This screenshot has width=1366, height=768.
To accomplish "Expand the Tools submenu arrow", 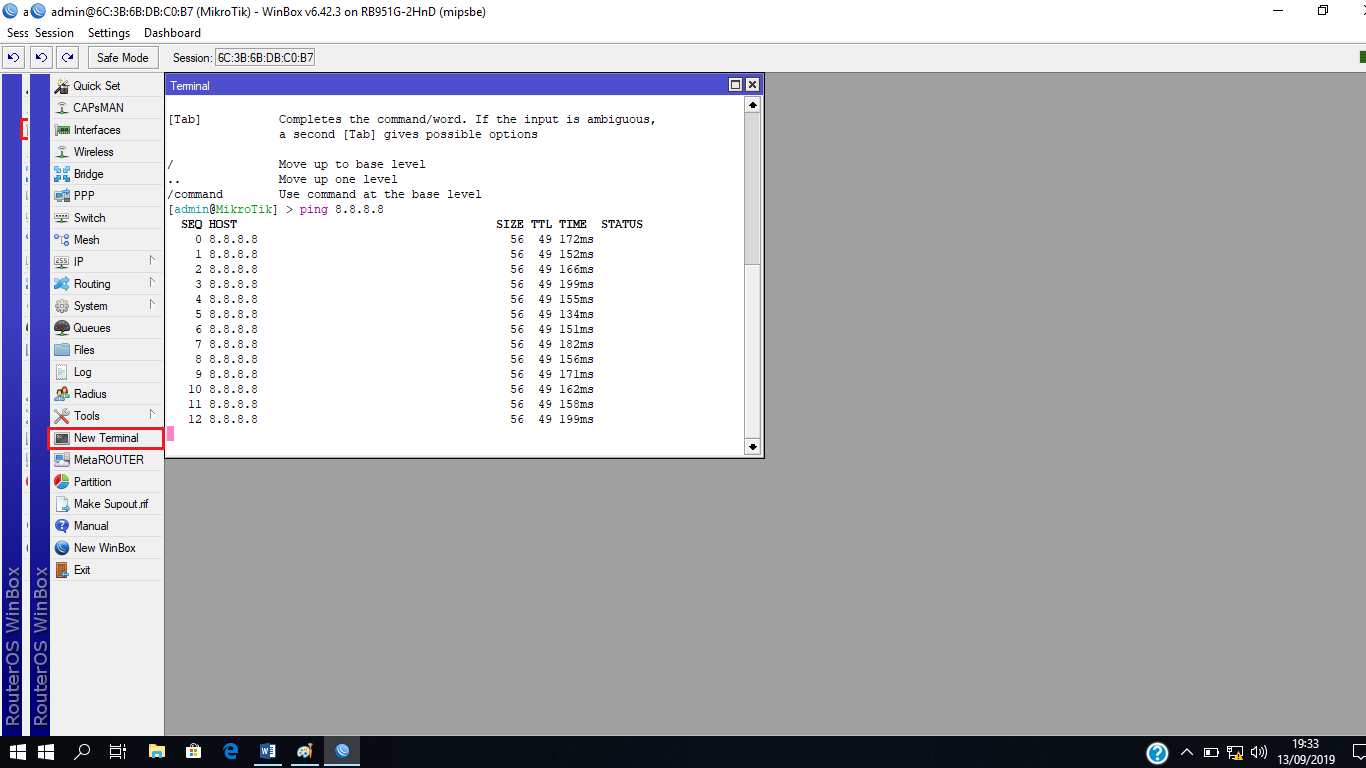I will tap(152, 414).
